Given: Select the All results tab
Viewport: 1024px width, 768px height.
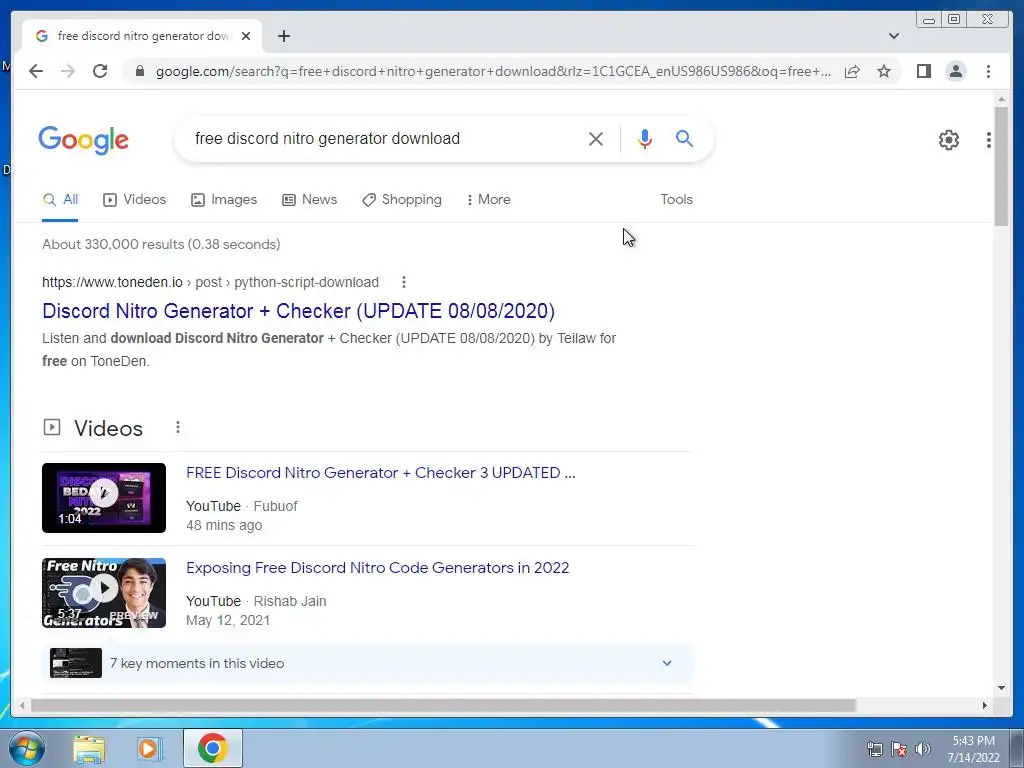Looking at the screenshot, I should point(60,200).
